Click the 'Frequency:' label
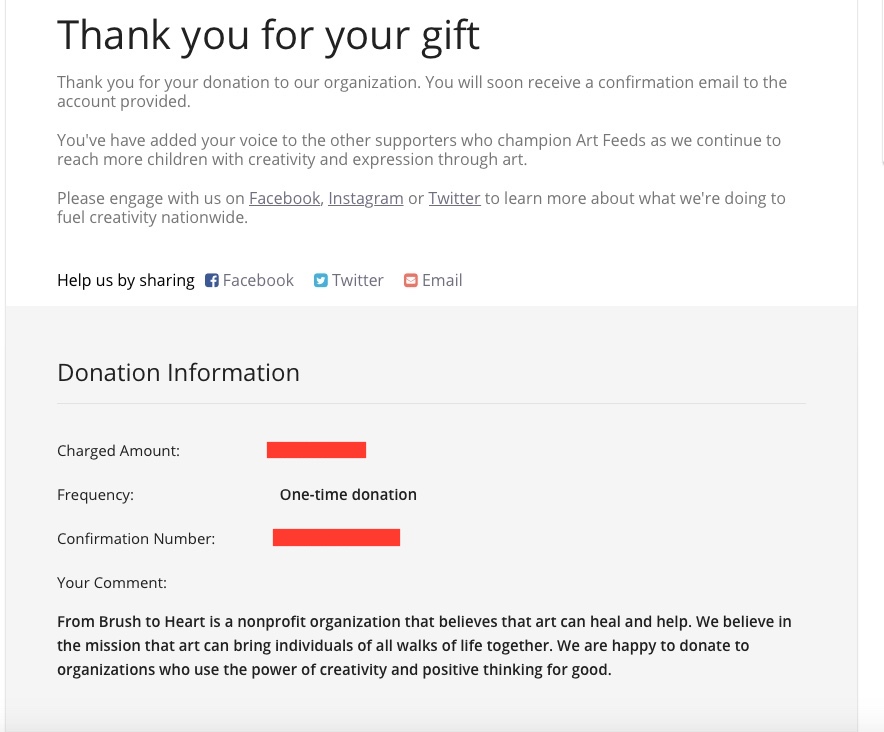 [x=95, y=495]
